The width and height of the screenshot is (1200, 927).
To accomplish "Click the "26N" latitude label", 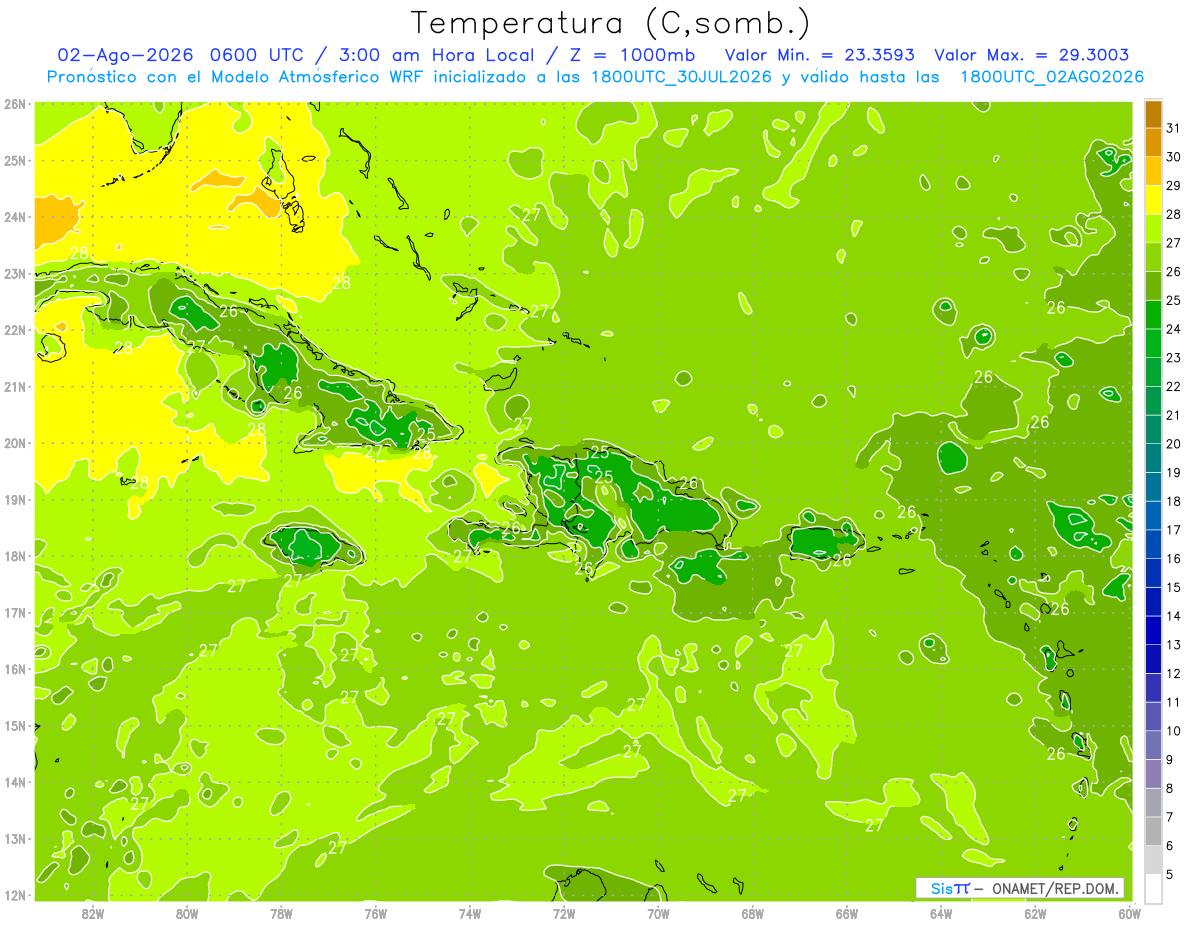I will pos(15,104).
